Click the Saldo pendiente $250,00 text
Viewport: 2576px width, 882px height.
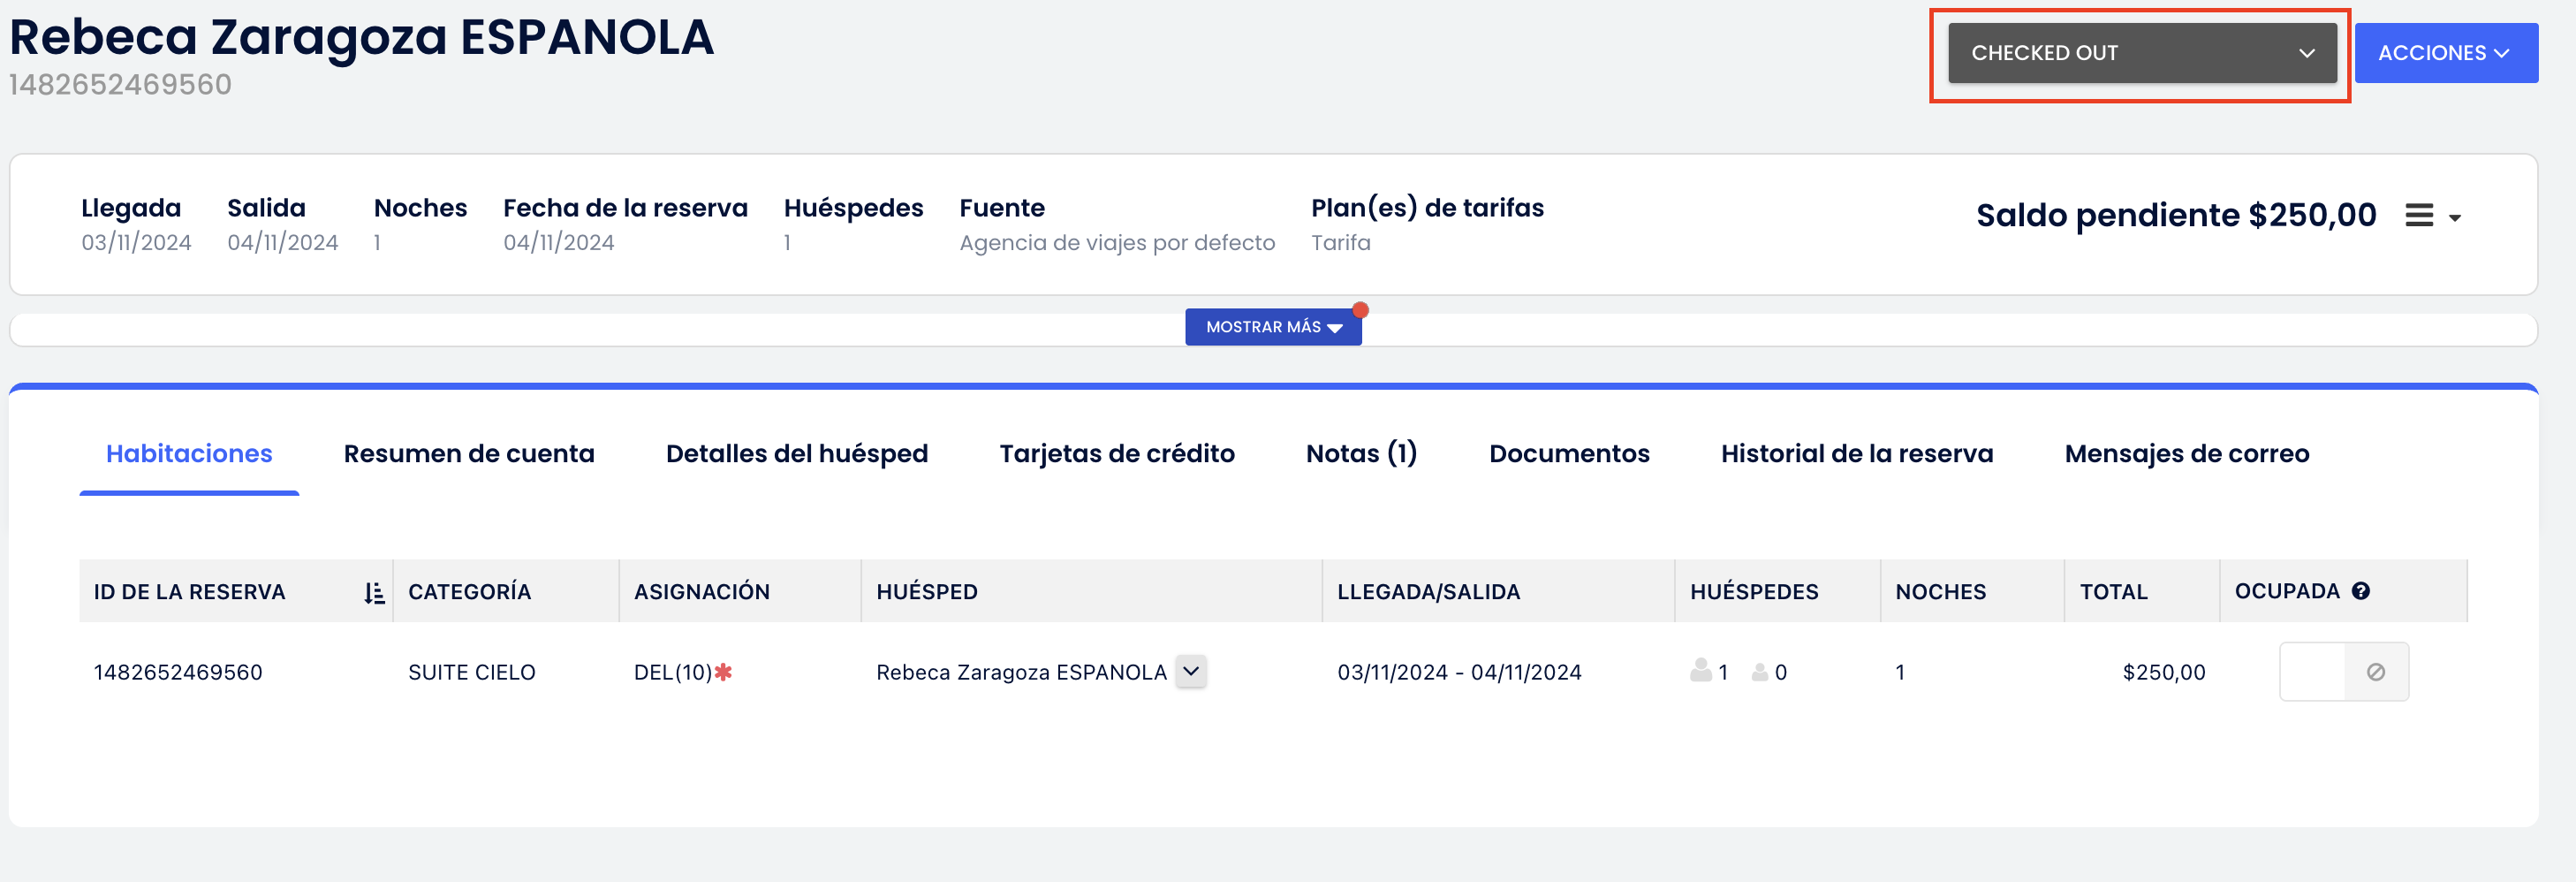pyautogui.click(x=2176, y=215)
